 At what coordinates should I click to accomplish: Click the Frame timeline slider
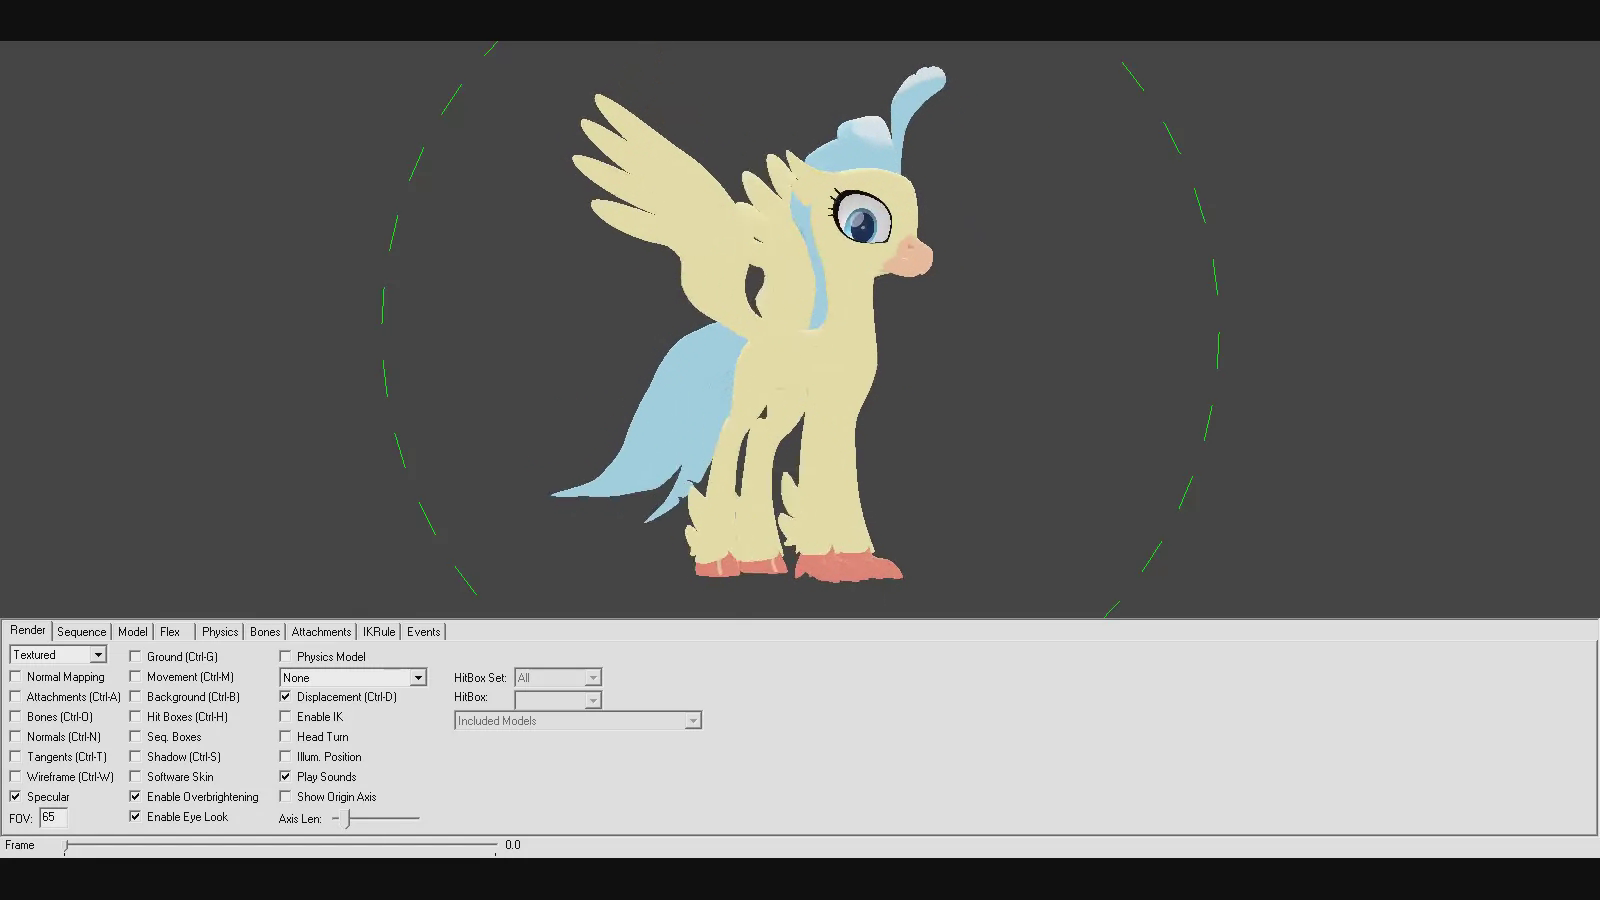click(x=280, y=846)
